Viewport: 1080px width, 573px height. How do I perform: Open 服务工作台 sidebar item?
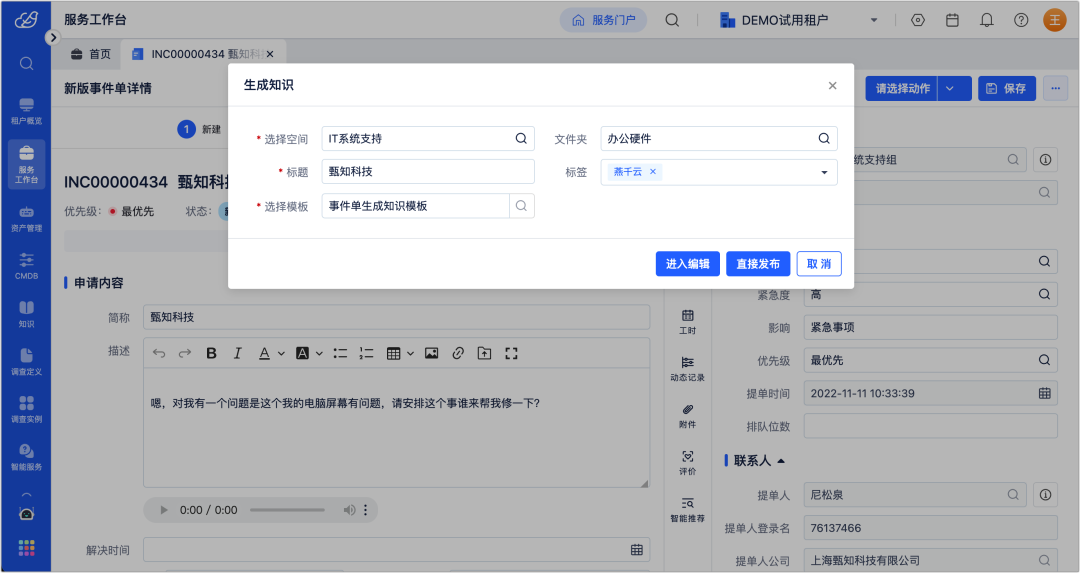click(26, 164)
